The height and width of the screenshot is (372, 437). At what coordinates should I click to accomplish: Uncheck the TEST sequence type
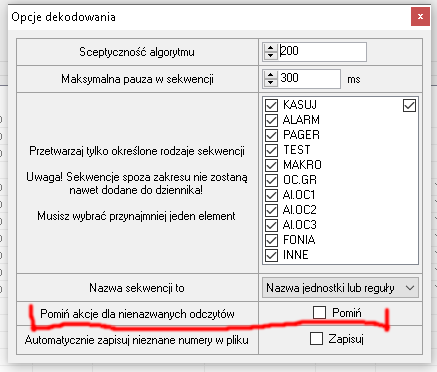[271, 150]
